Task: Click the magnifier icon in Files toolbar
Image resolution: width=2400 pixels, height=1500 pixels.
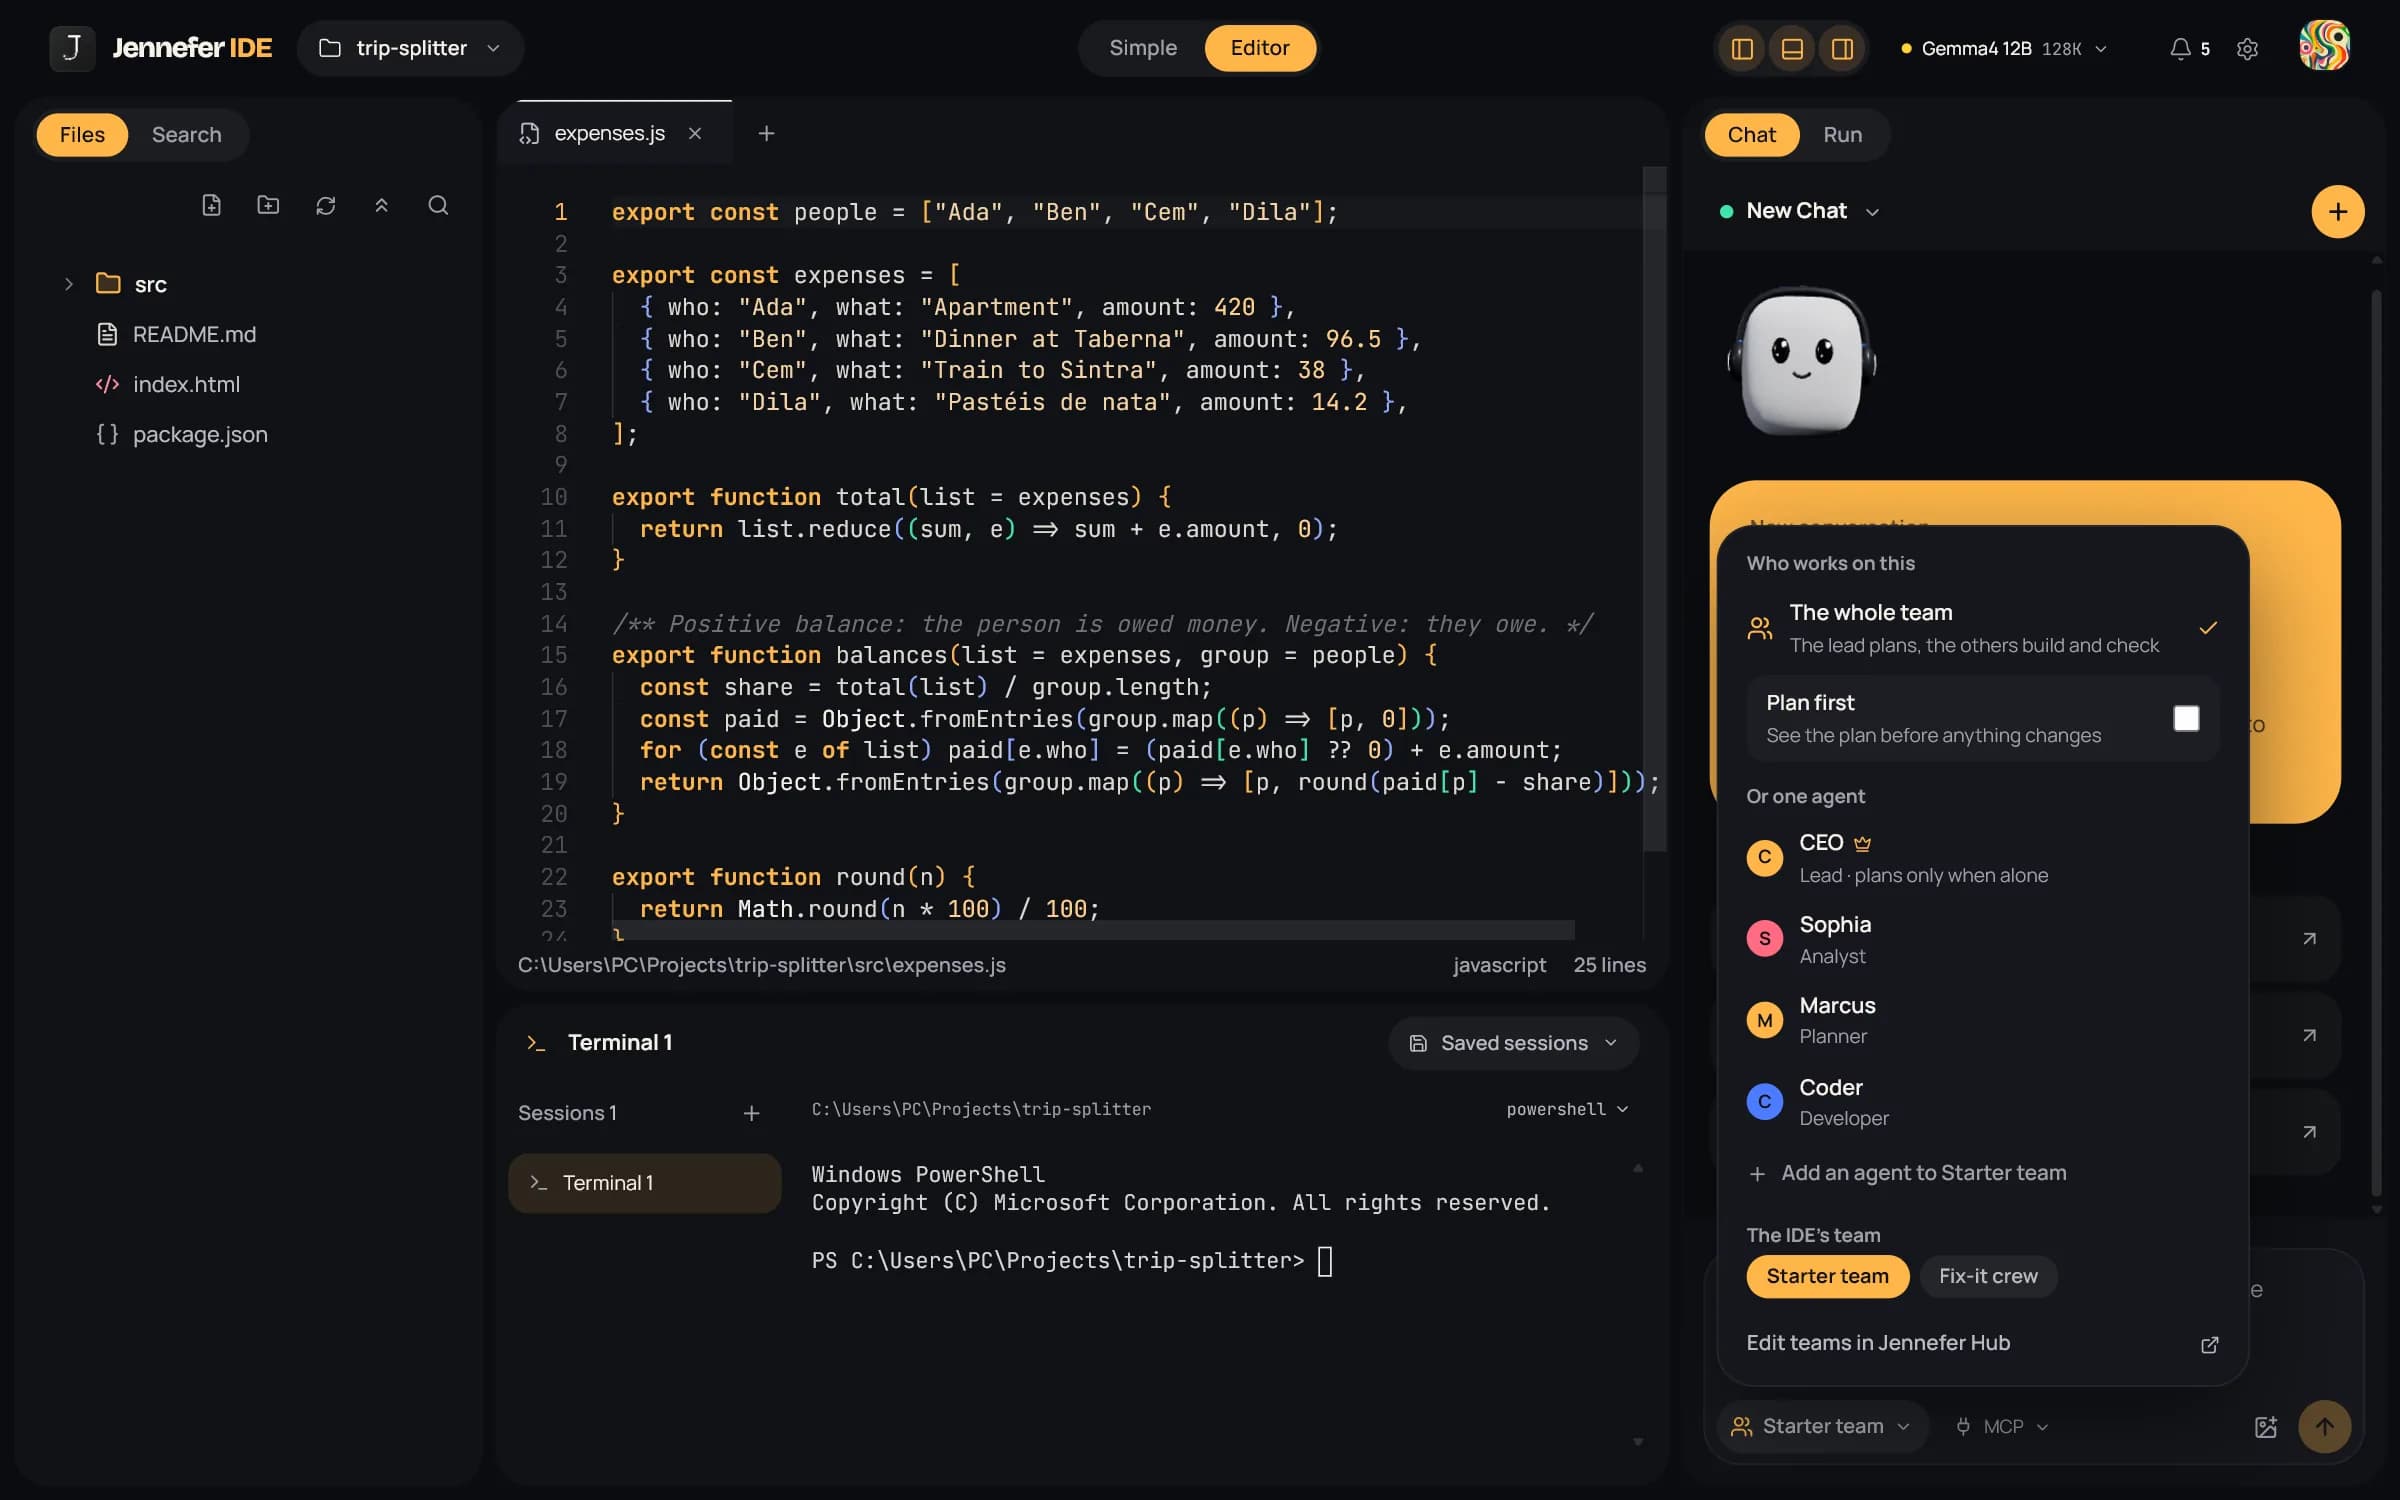Action: click(x=438, y=205)
